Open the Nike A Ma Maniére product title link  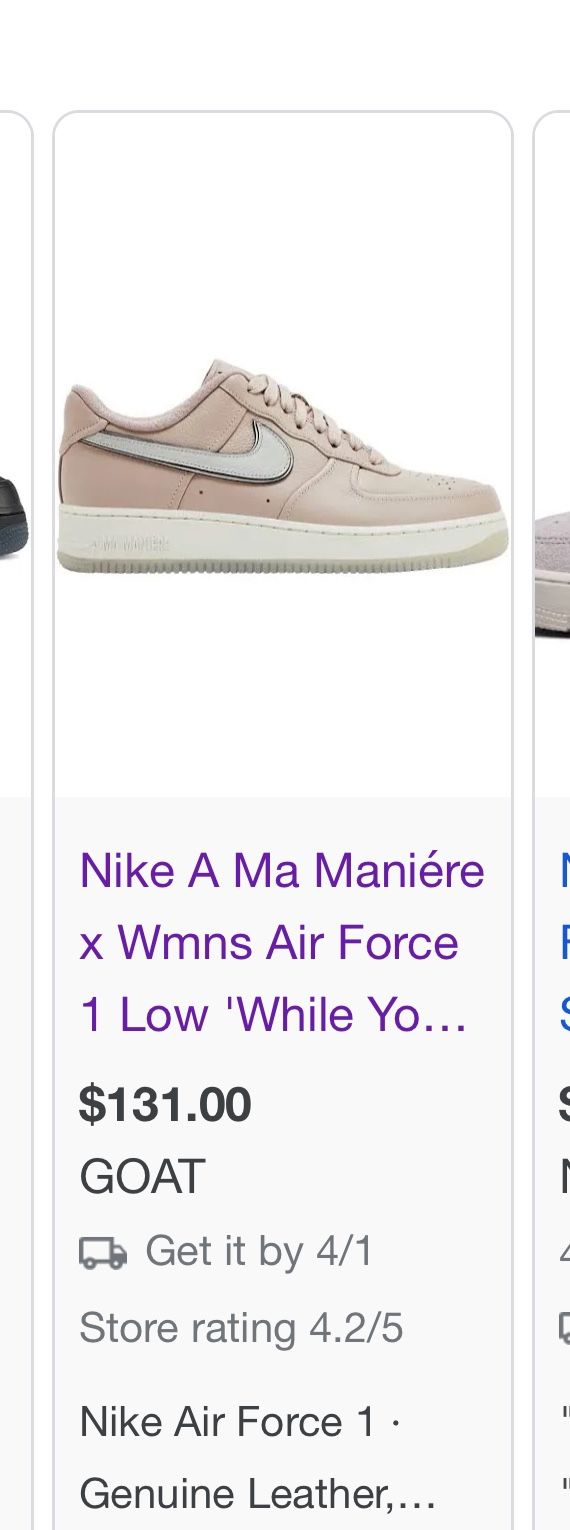click(282, 942)
